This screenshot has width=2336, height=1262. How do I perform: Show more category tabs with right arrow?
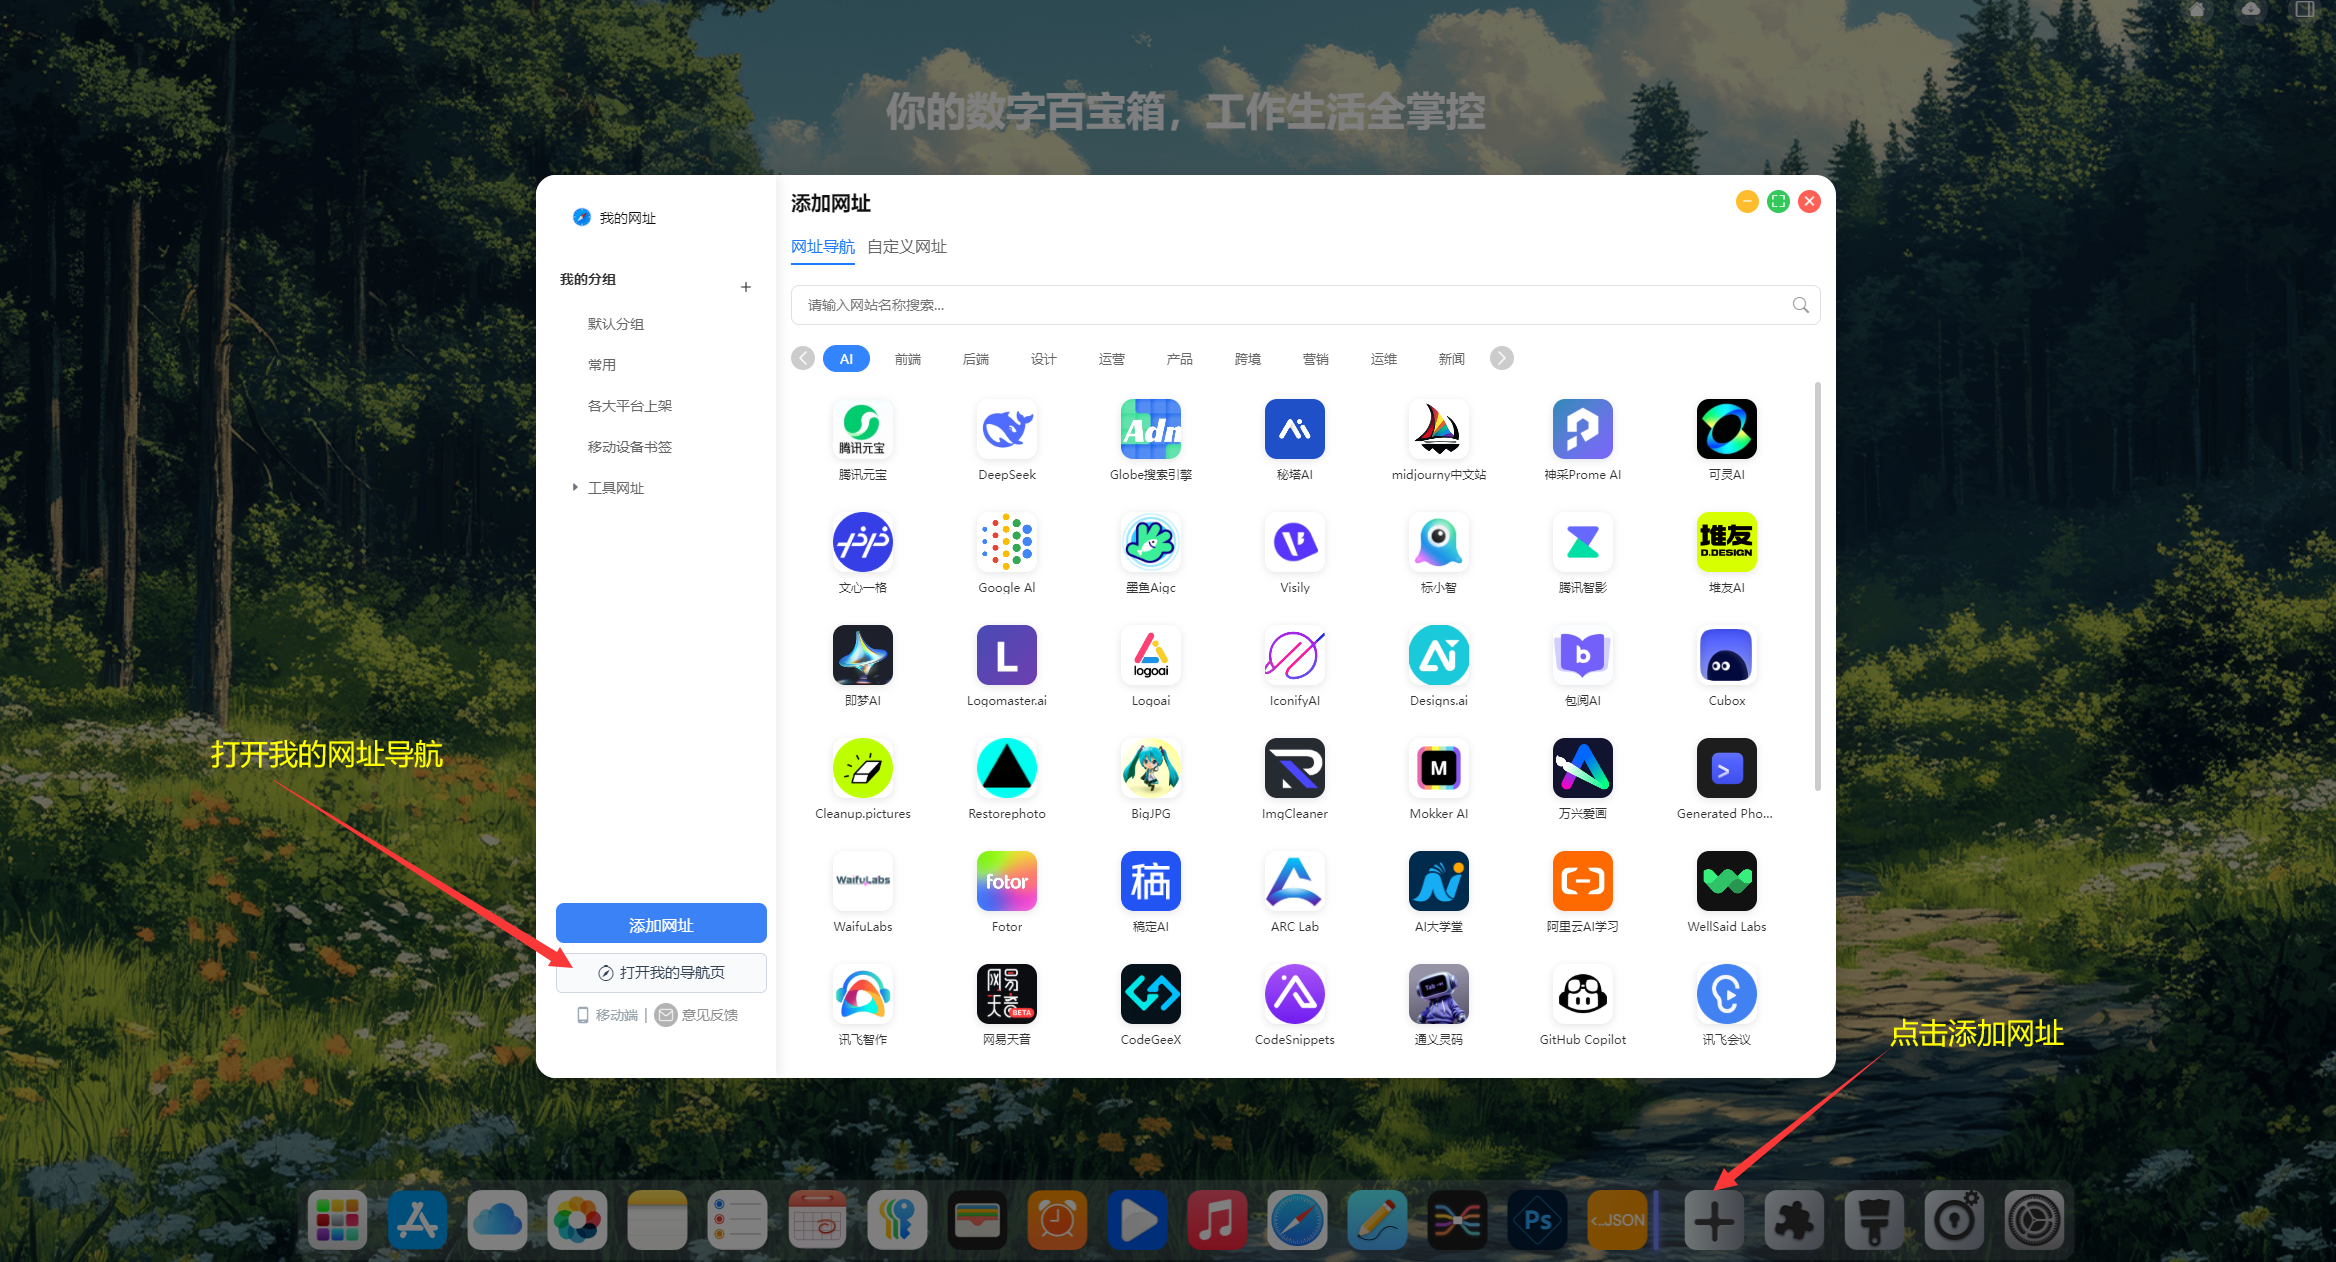point(1501,358)
